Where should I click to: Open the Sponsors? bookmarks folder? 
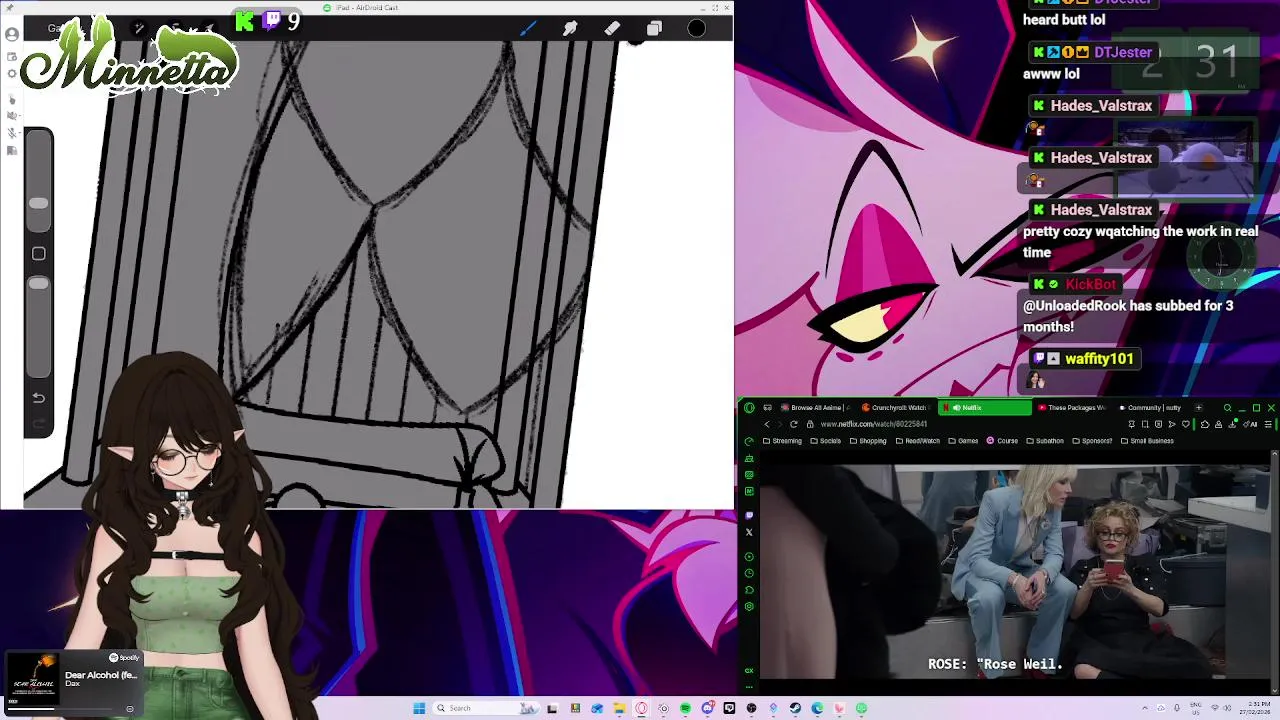(1092, 441)
